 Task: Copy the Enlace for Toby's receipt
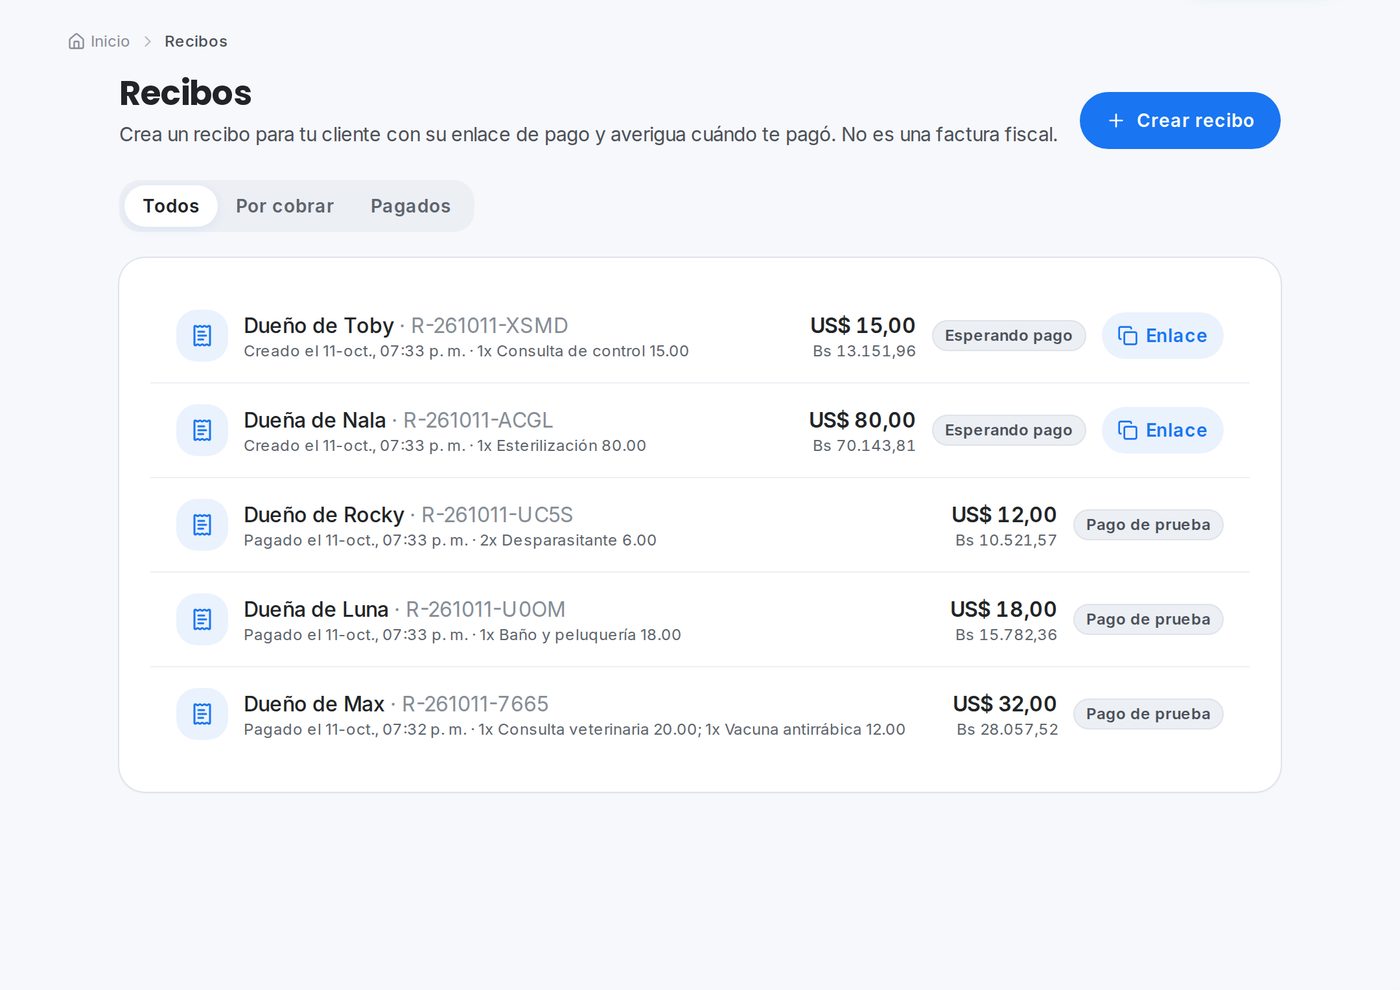point(1163,336)
